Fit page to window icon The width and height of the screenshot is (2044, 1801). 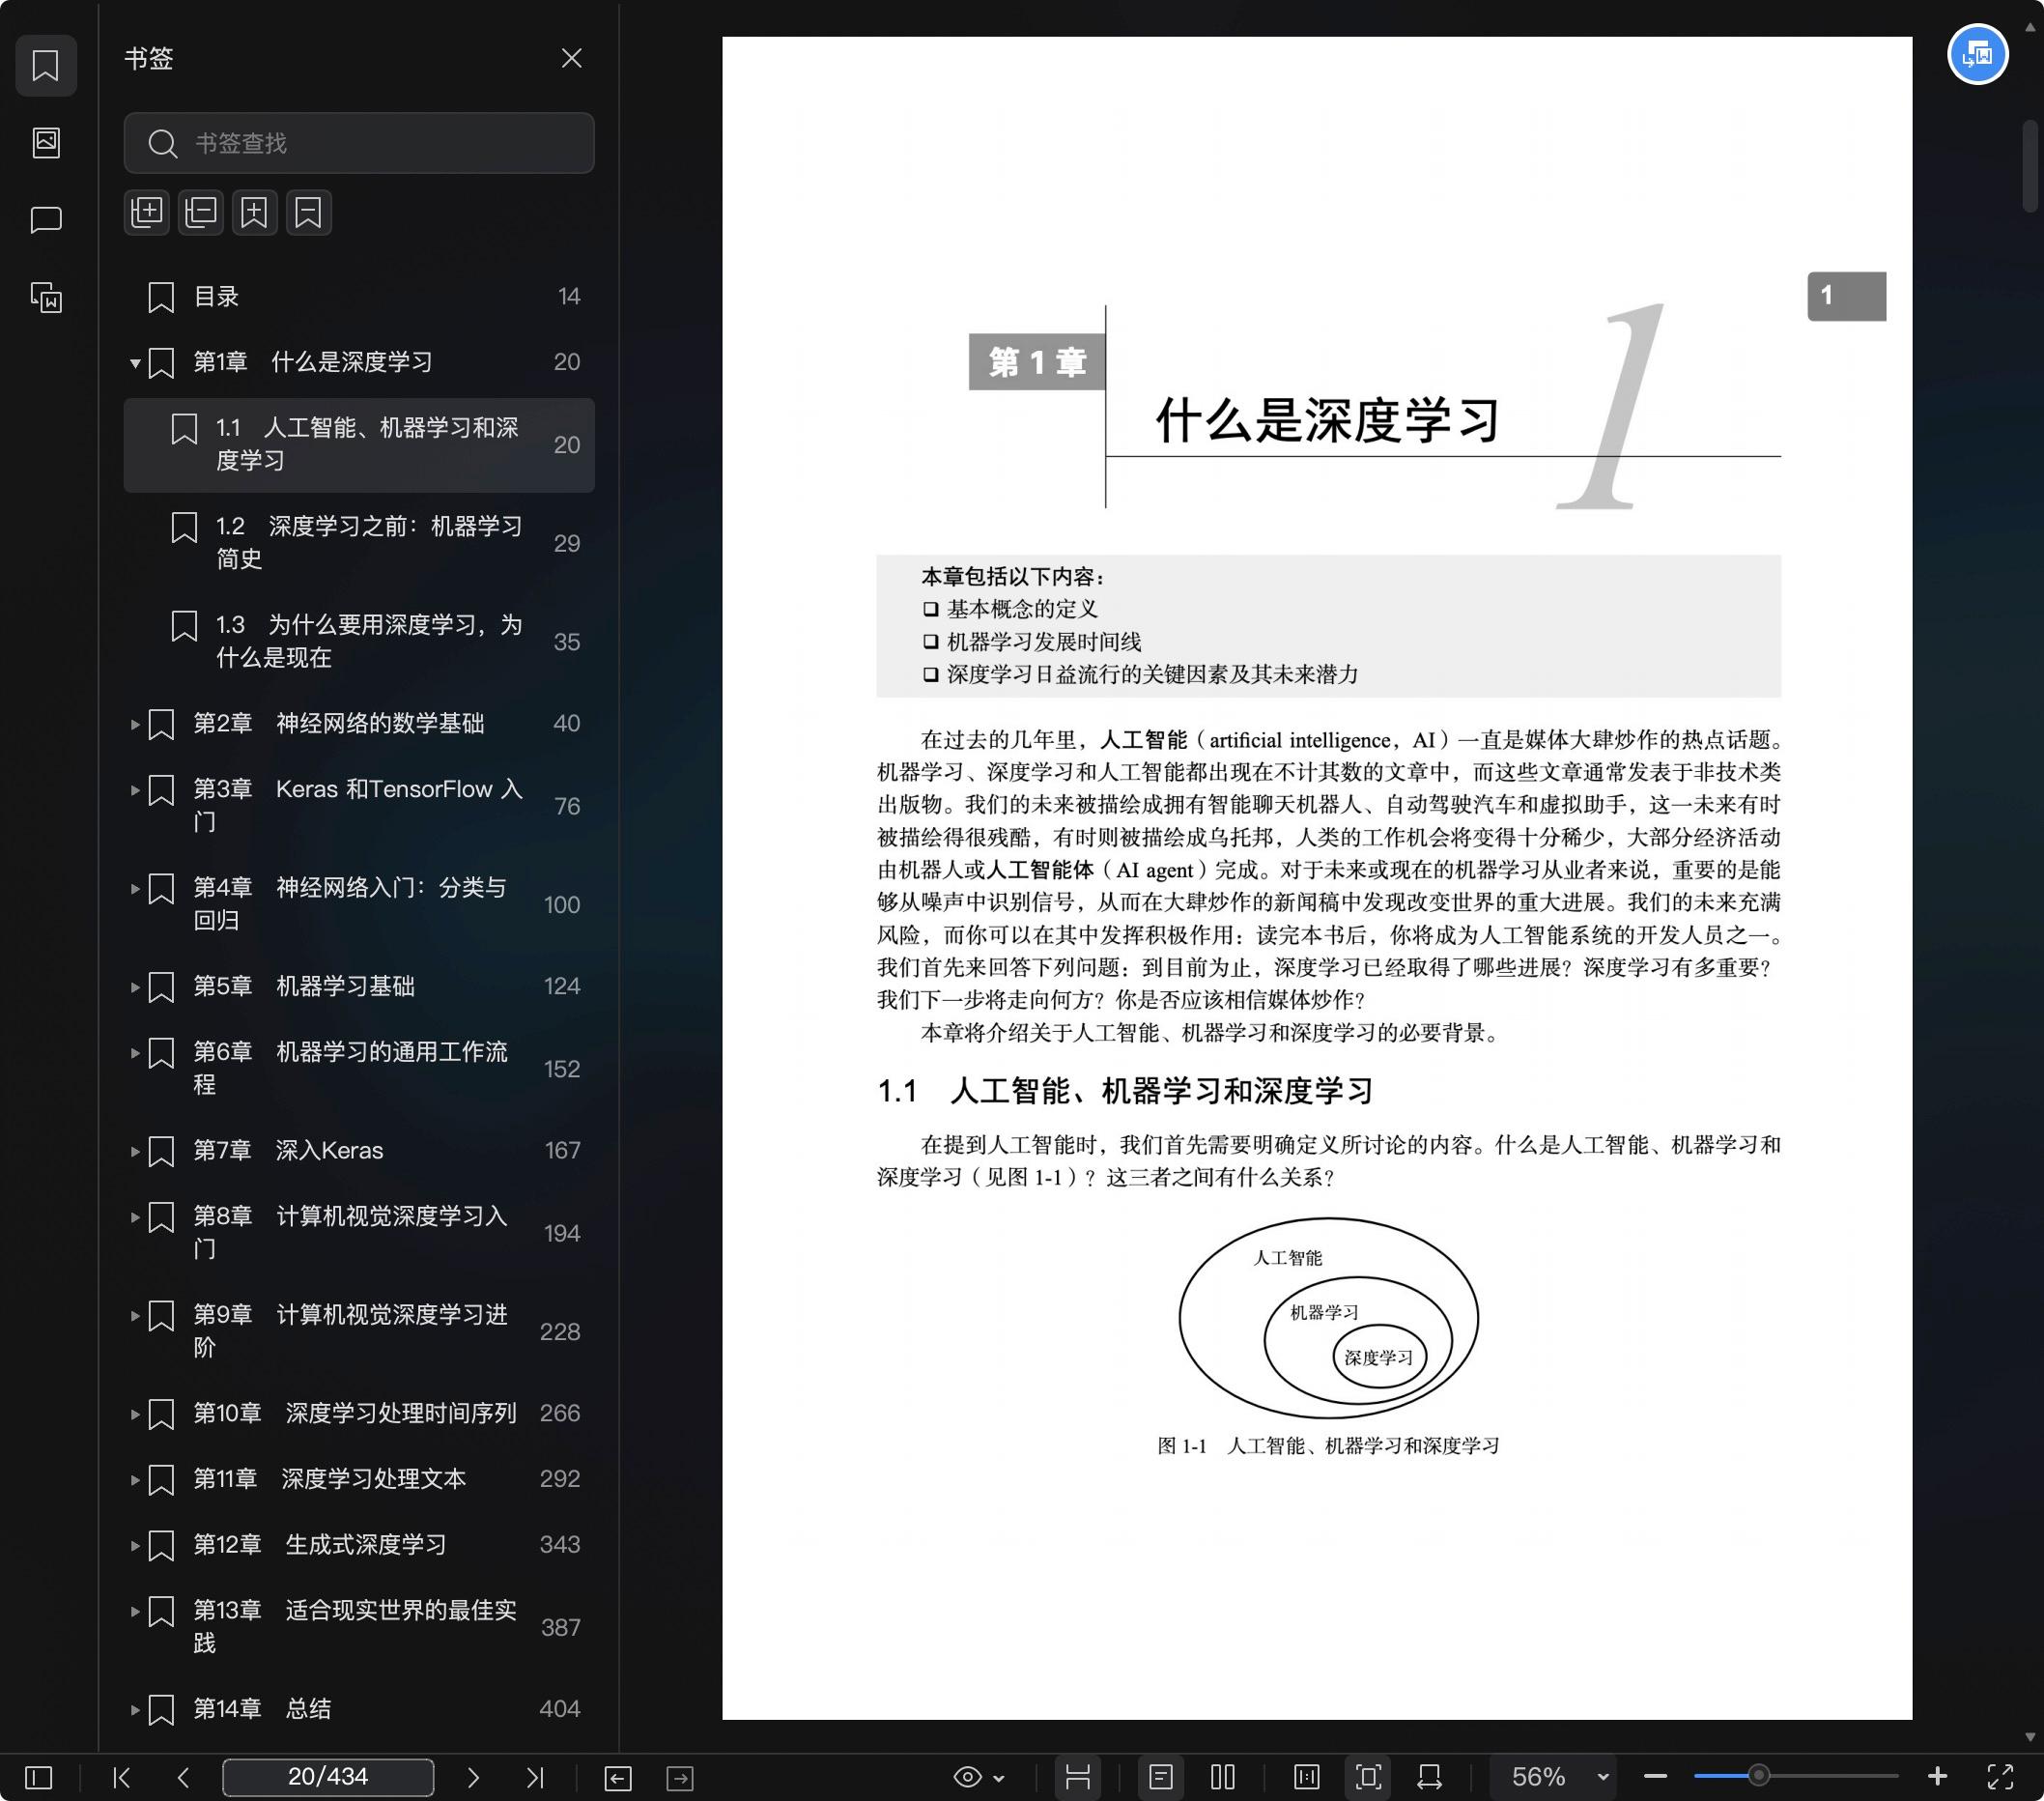(x=1369, y=1777)
